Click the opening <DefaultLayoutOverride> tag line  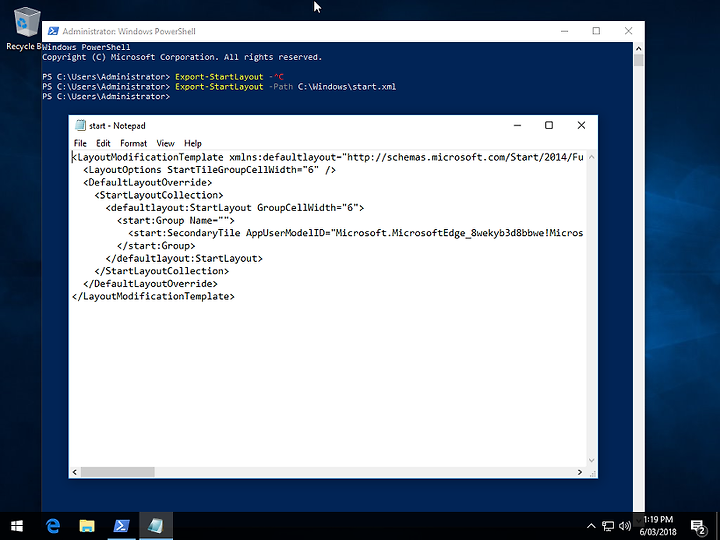coord(147,183)
